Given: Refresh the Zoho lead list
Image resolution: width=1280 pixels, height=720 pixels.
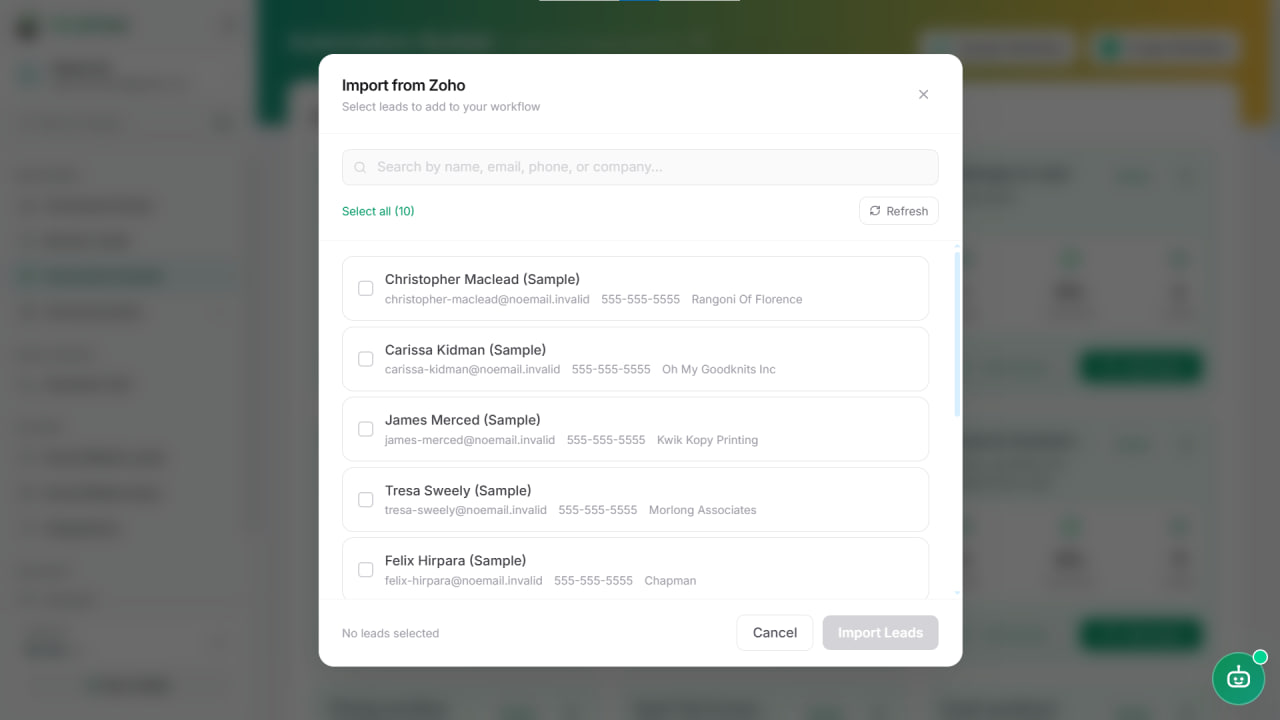Looking at the screenshot, I should point(898,211).
